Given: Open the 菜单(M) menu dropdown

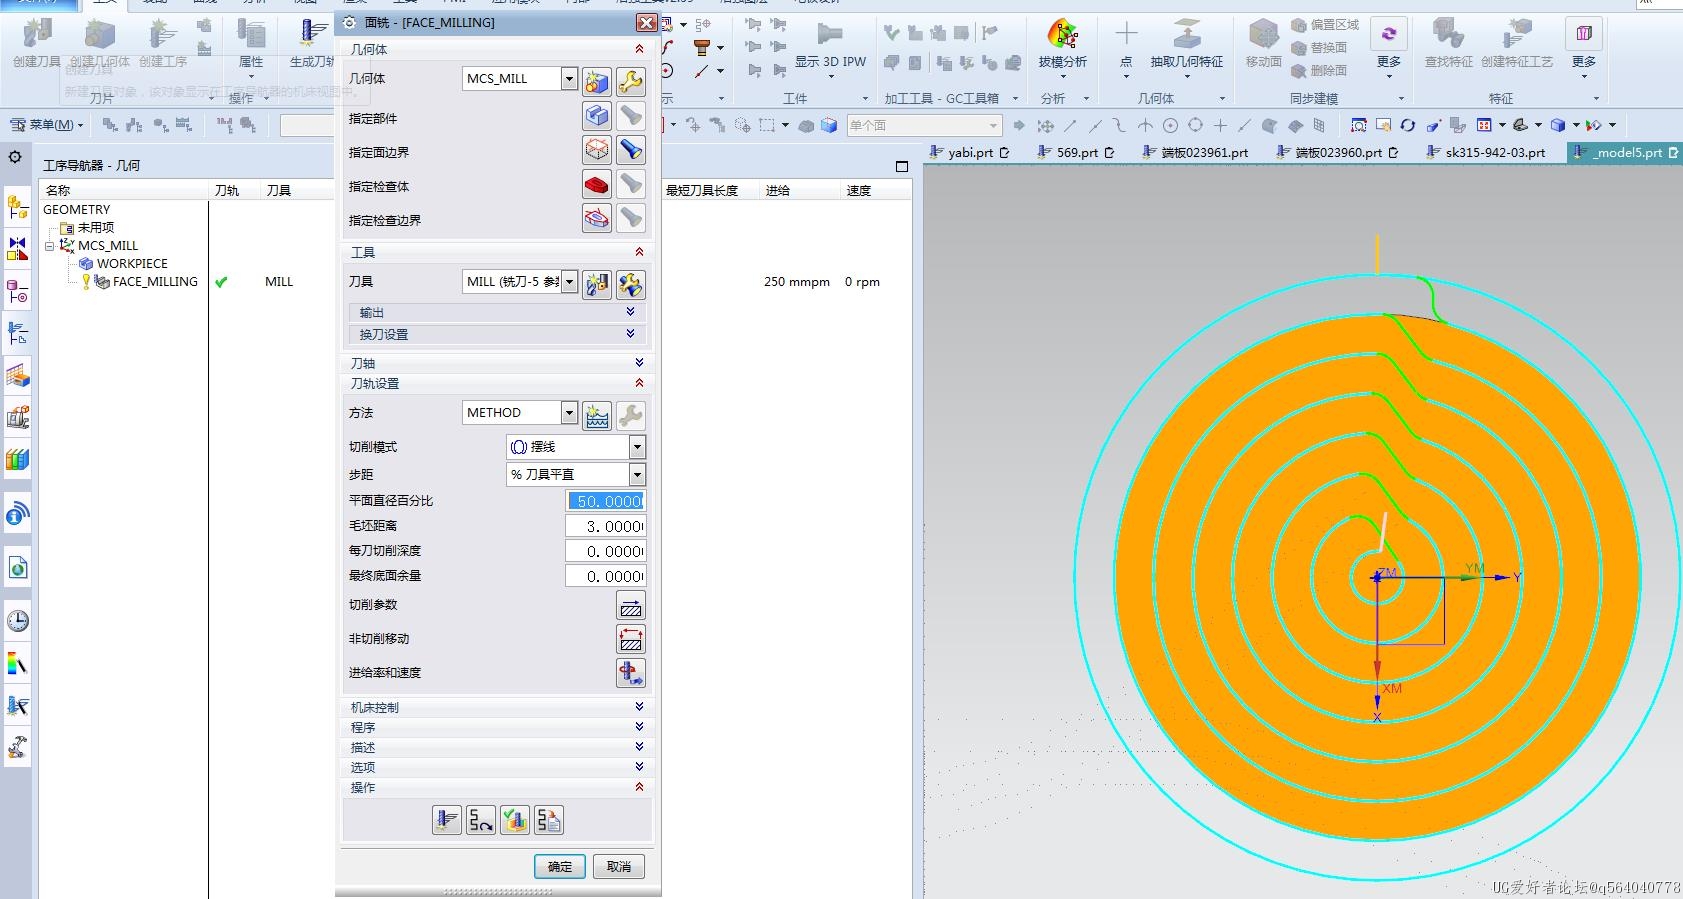Looking at the screenshot, I should pyautogui.click(x=47, y=125).
